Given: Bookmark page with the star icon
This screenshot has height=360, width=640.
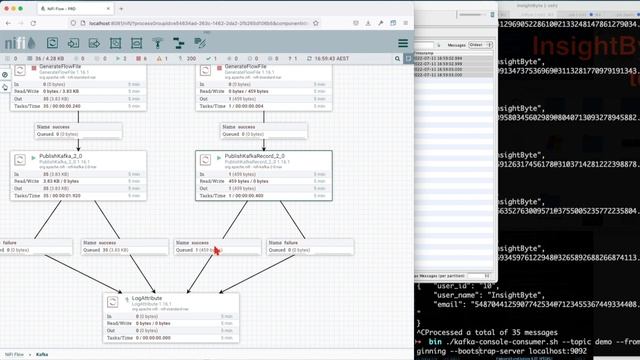Looking at the screenshot, I should (316, 23).
